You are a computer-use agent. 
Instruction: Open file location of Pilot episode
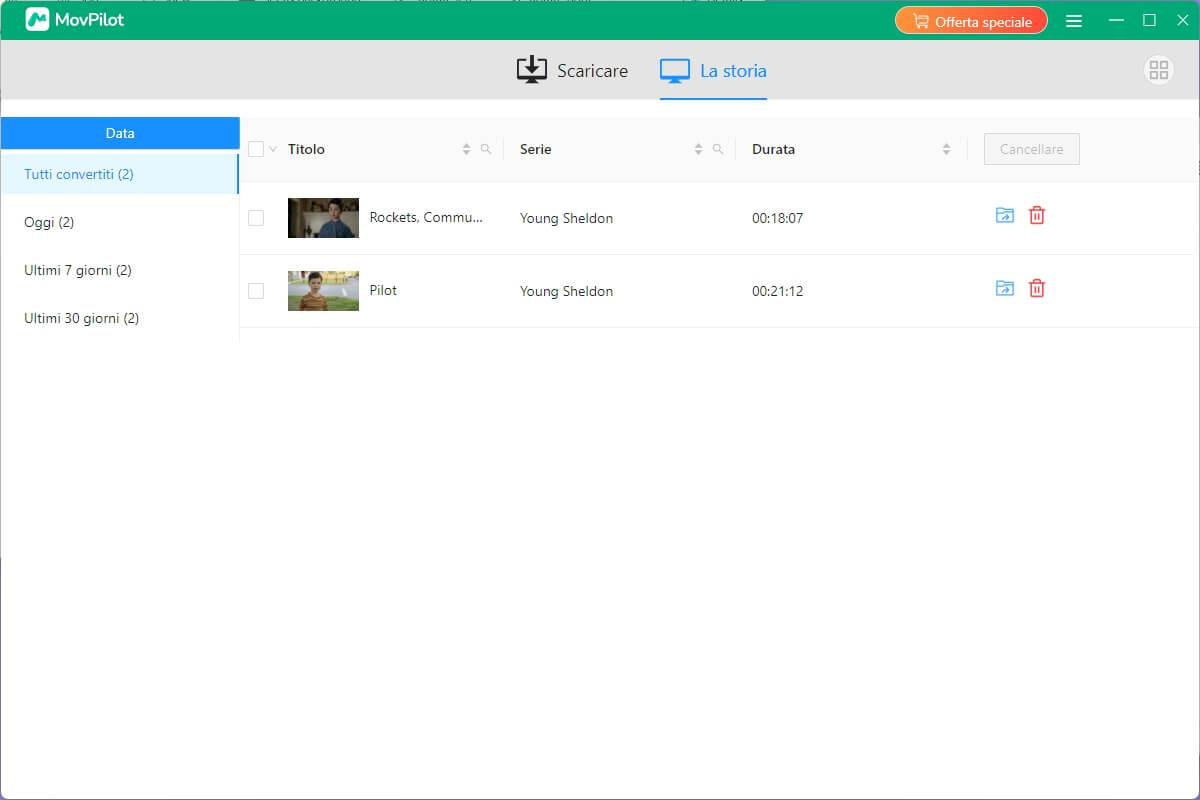click(1004, 288)
